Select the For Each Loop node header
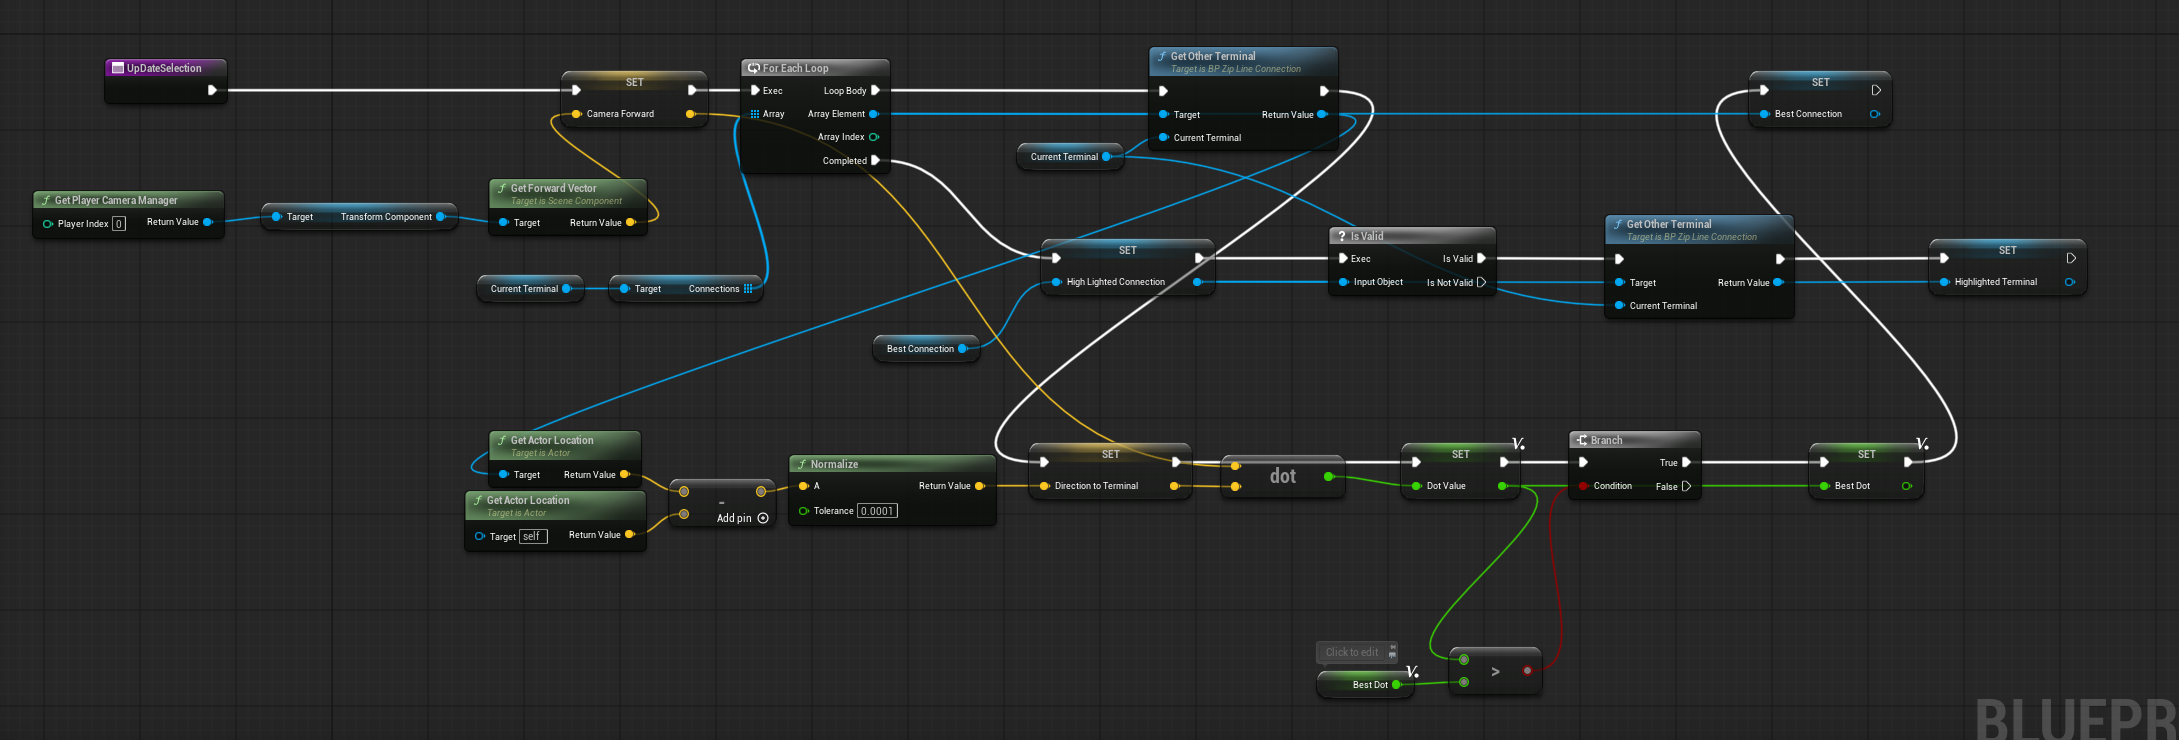The image size is (2179, 740). tap(815, 68)
